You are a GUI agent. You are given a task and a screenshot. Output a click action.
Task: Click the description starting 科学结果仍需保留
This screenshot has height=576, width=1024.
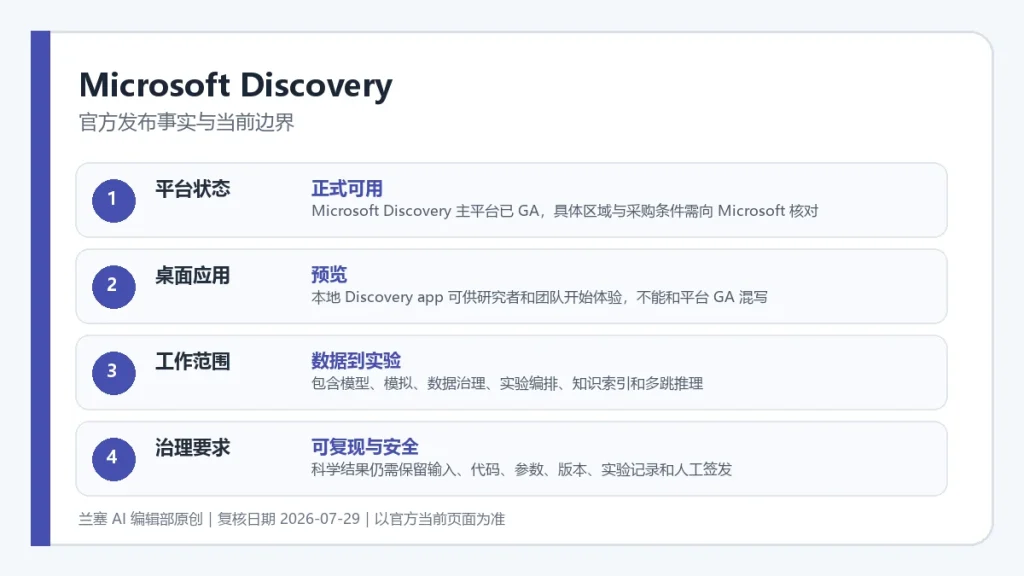[522, 470]
